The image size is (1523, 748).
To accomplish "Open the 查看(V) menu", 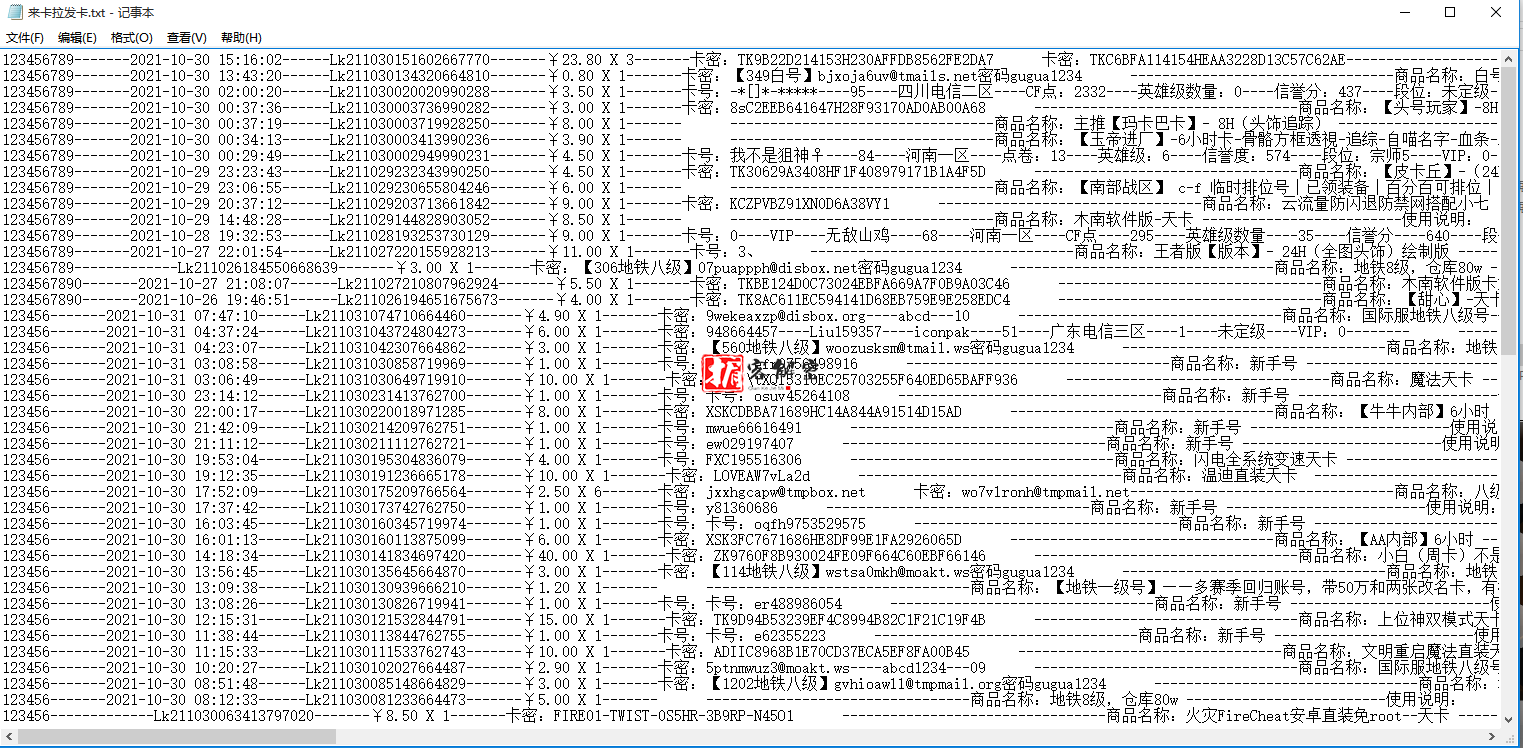I will [x=186, y=38].
